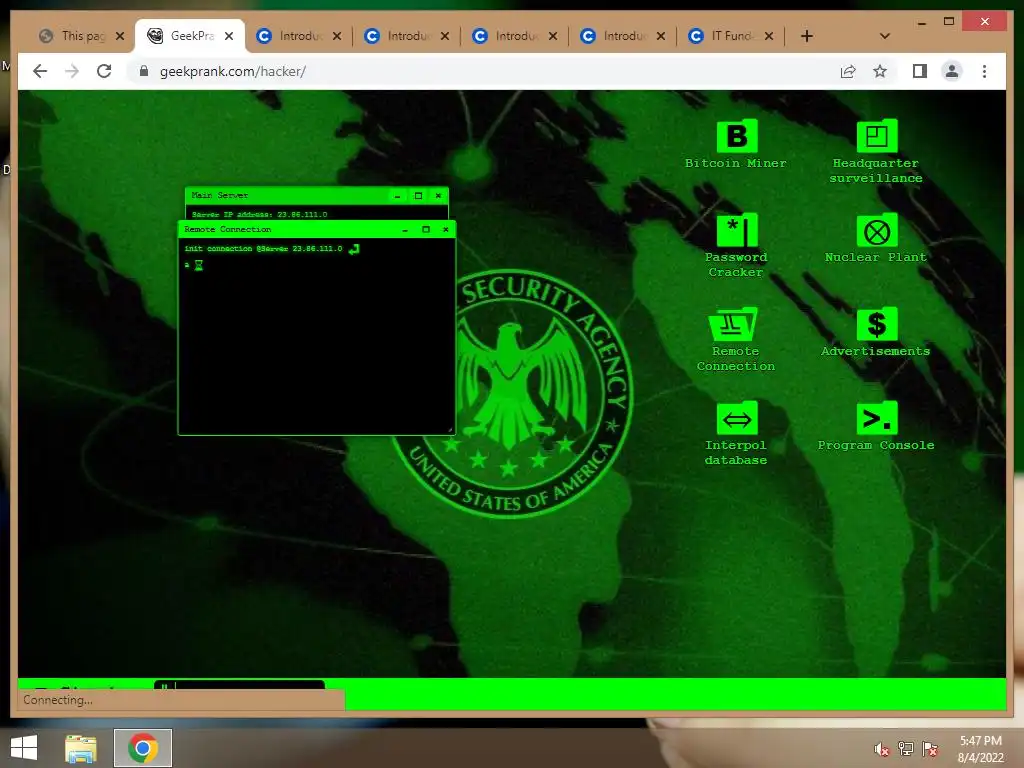1024x768 pixels.
Task: Reload the geekprank page
Action: (104, 71)
